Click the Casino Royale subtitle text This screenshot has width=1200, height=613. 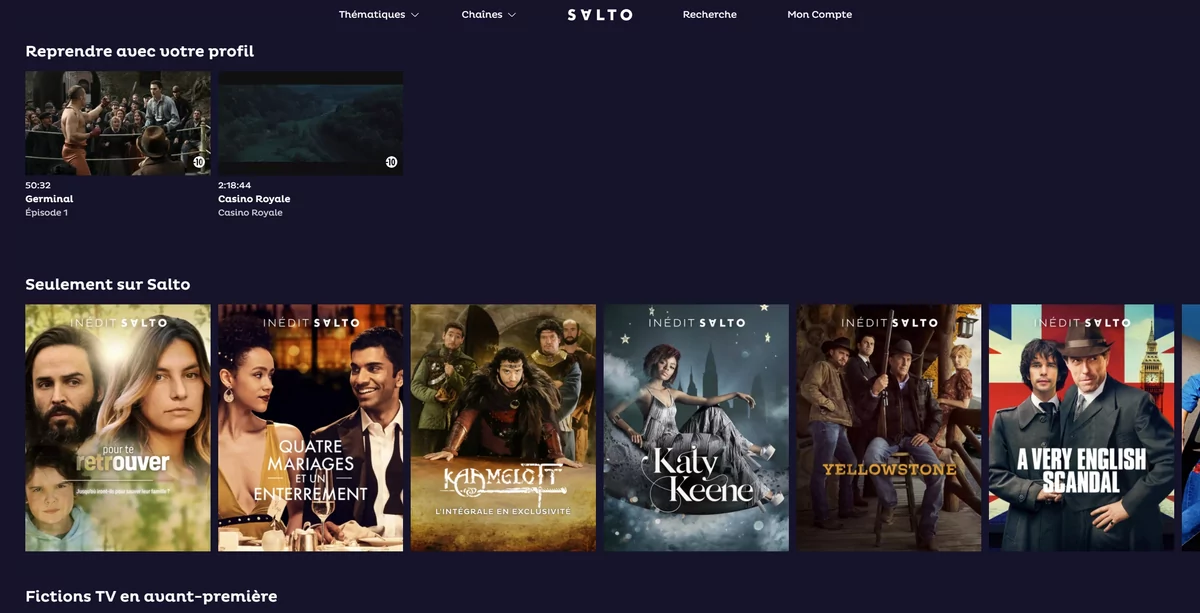click(250, 213)
